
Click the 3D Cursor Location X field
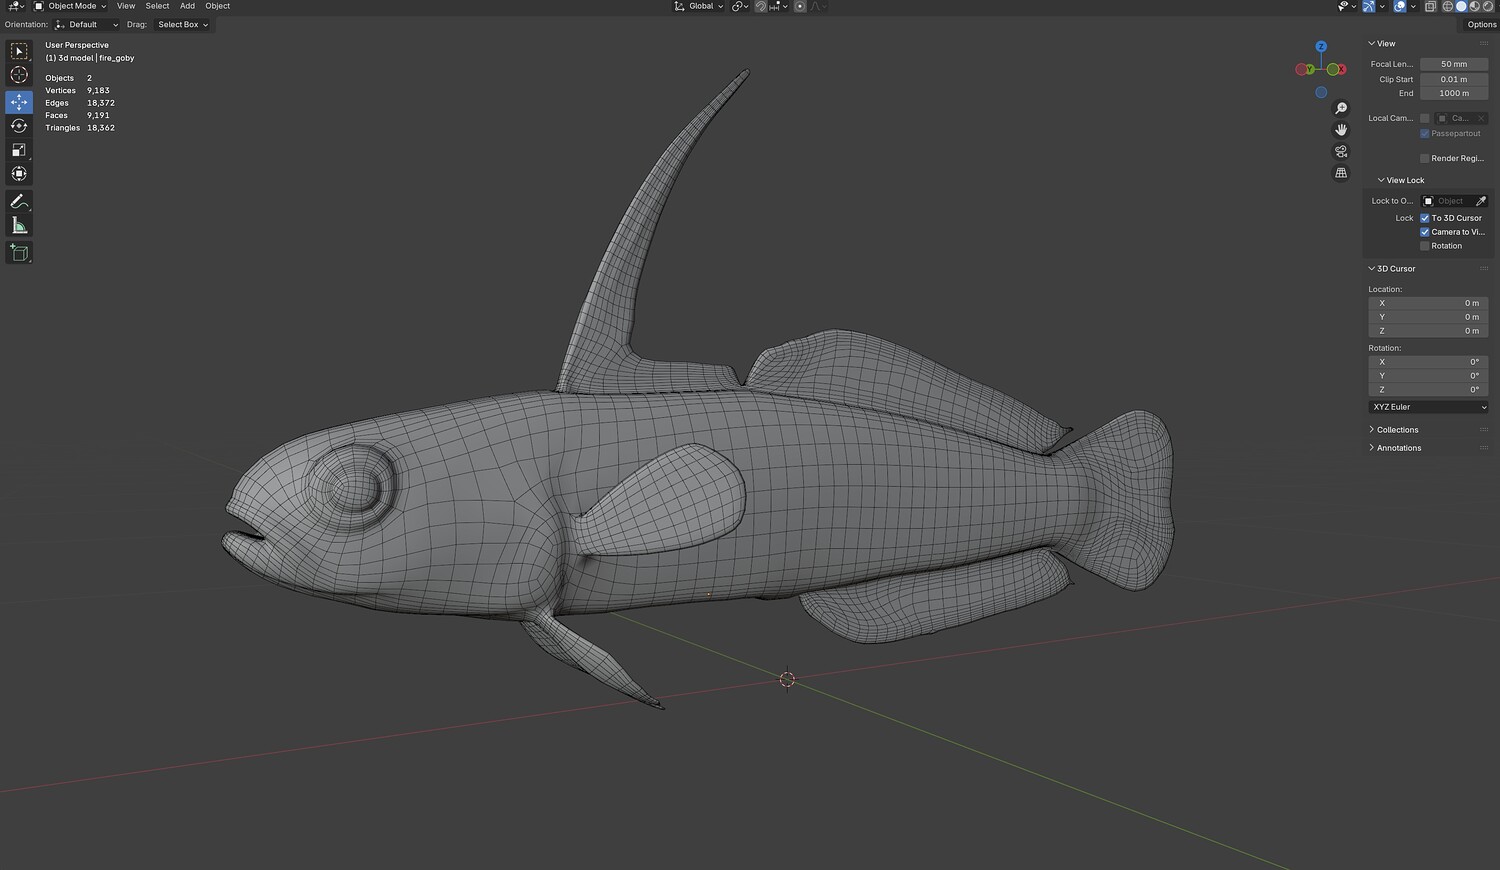[x=1428, y=303]
